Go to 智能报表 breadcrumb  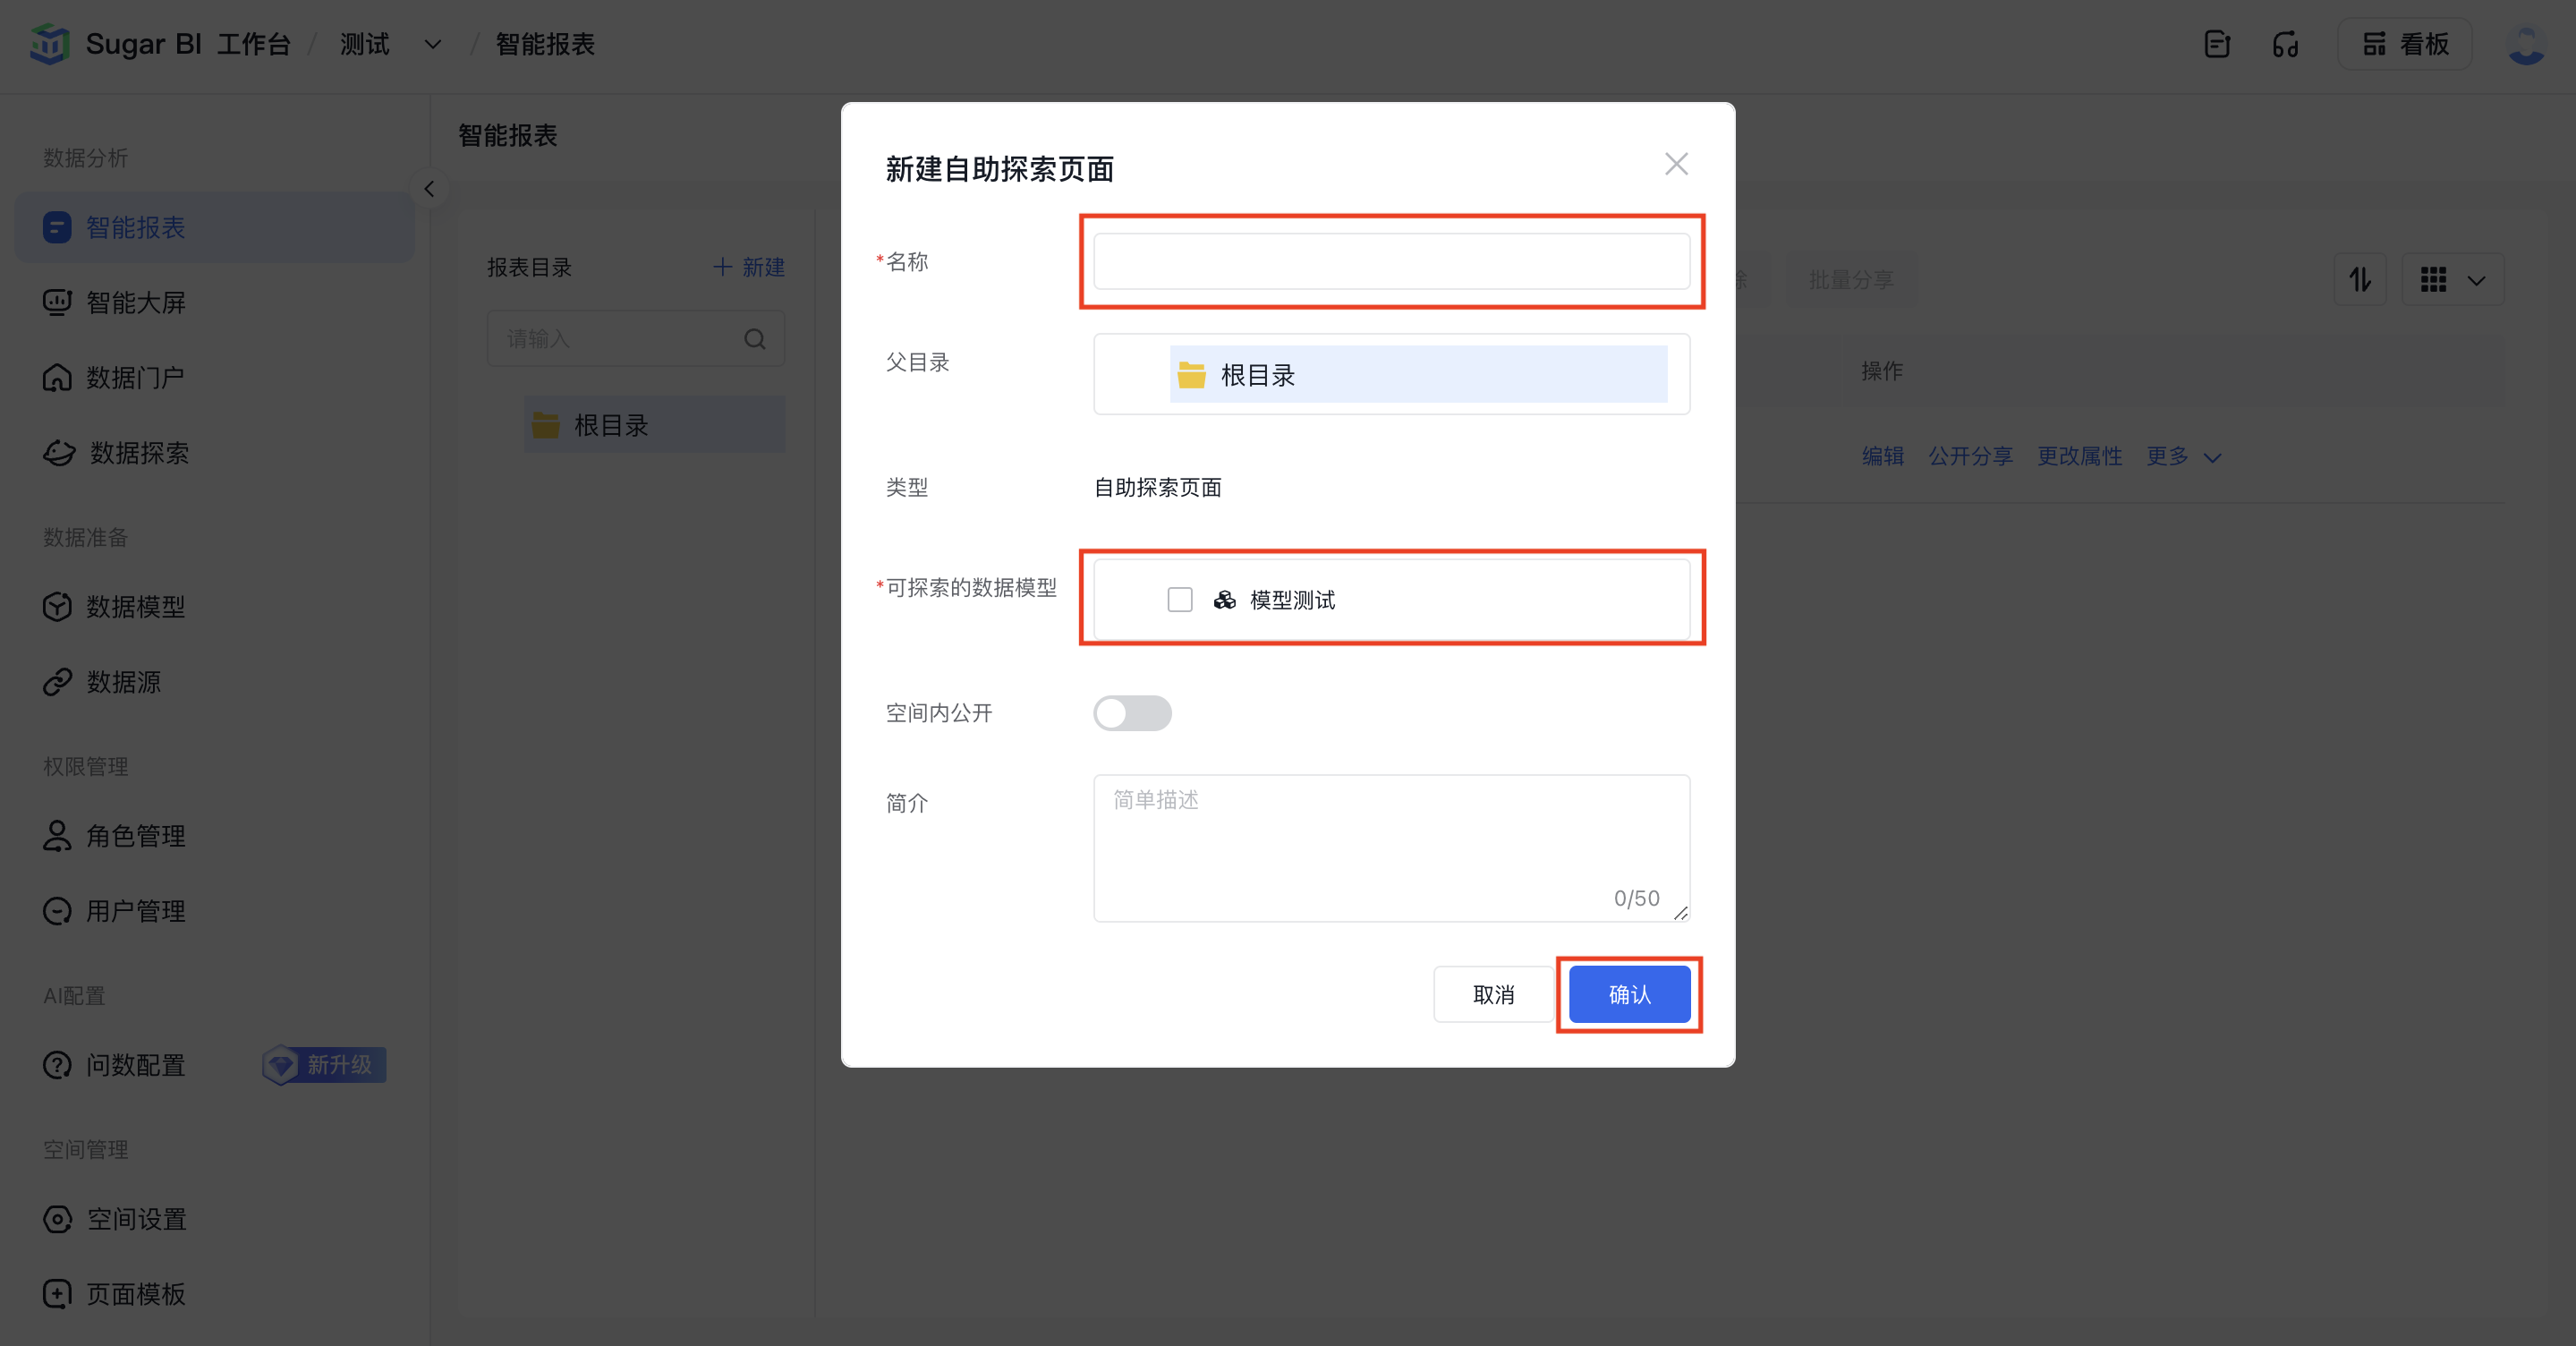(x=545, y=44)
